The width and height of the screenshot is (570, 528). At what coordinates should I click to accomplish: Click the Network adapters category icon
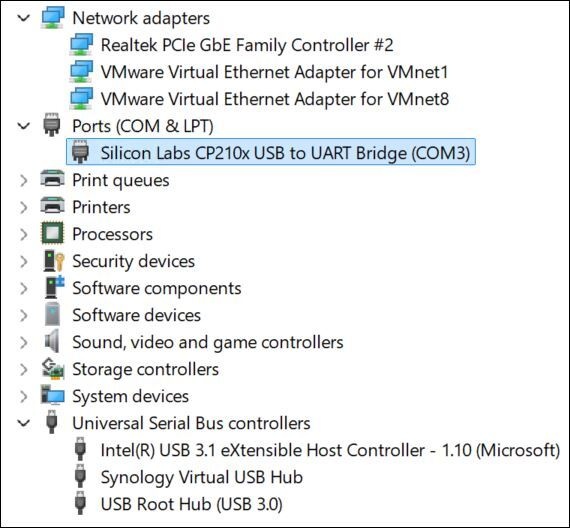[53, 17]
